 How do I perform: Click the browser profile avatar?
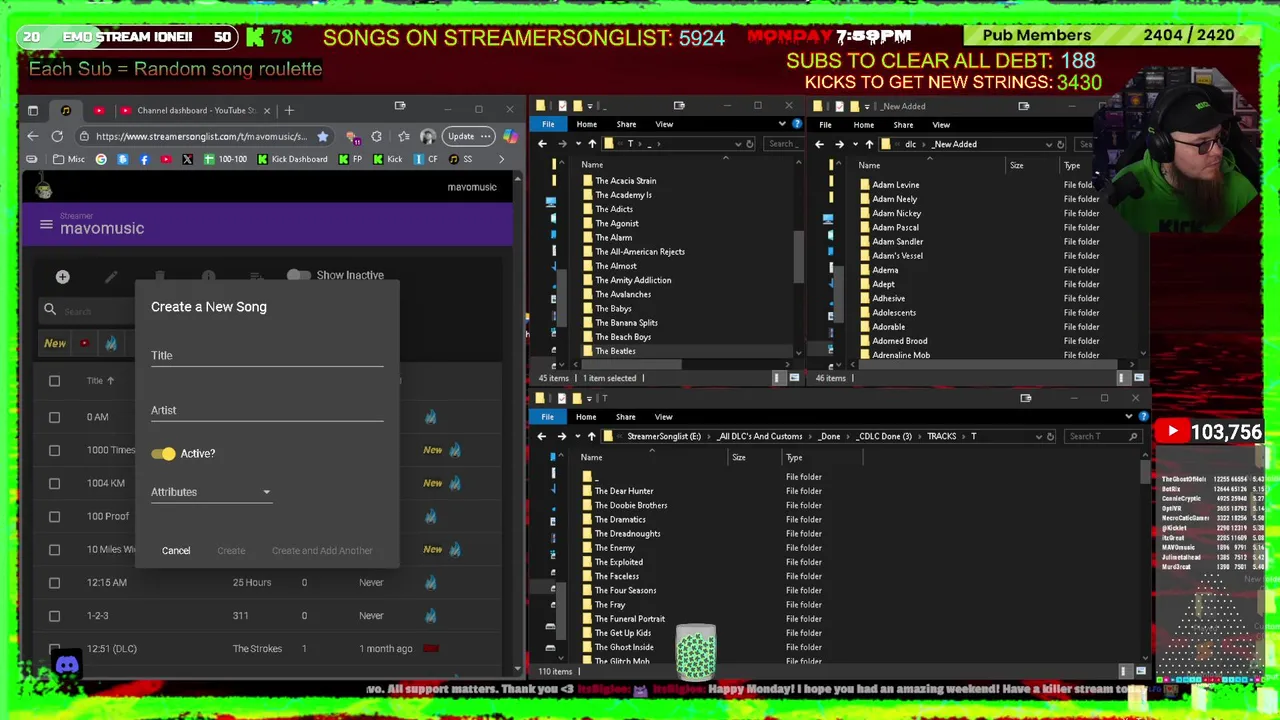click(428, 136)
